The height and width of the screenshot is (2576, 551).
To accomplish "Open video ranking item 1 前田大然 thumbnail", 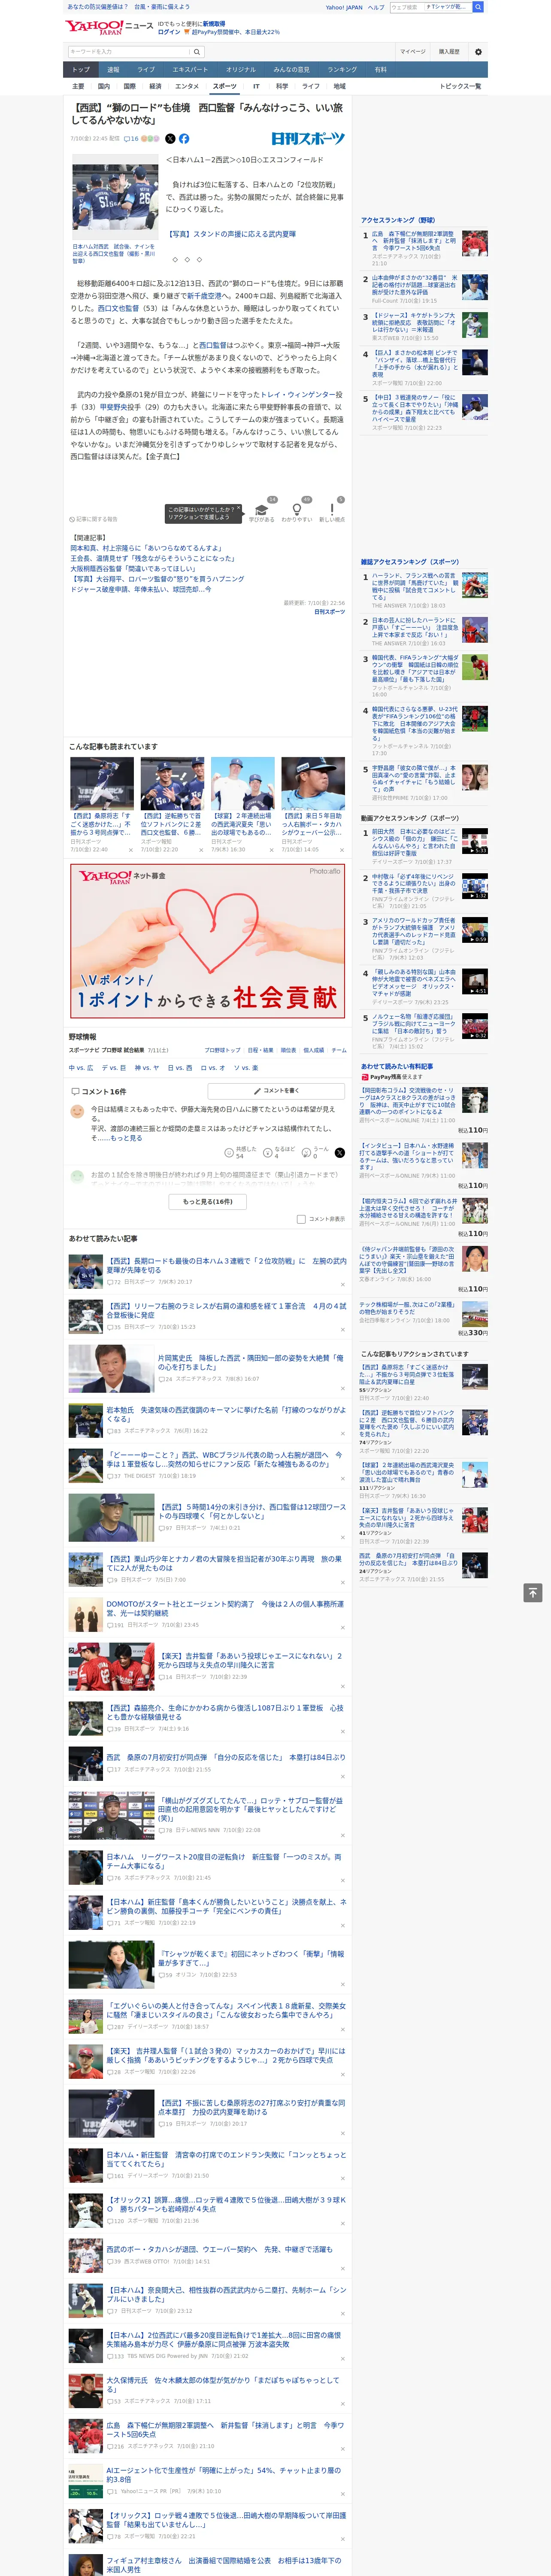I will coord(475,840).
